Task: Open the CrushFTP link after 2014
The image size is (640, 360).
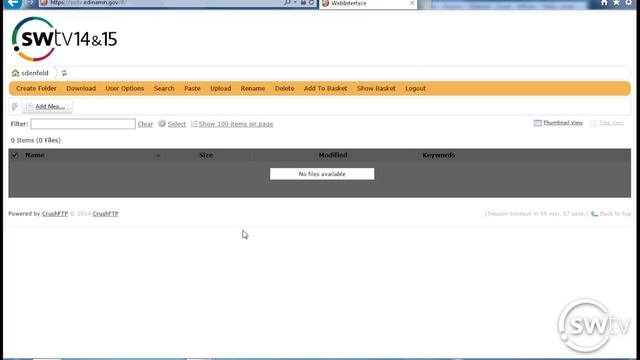Action: [105, 213]
